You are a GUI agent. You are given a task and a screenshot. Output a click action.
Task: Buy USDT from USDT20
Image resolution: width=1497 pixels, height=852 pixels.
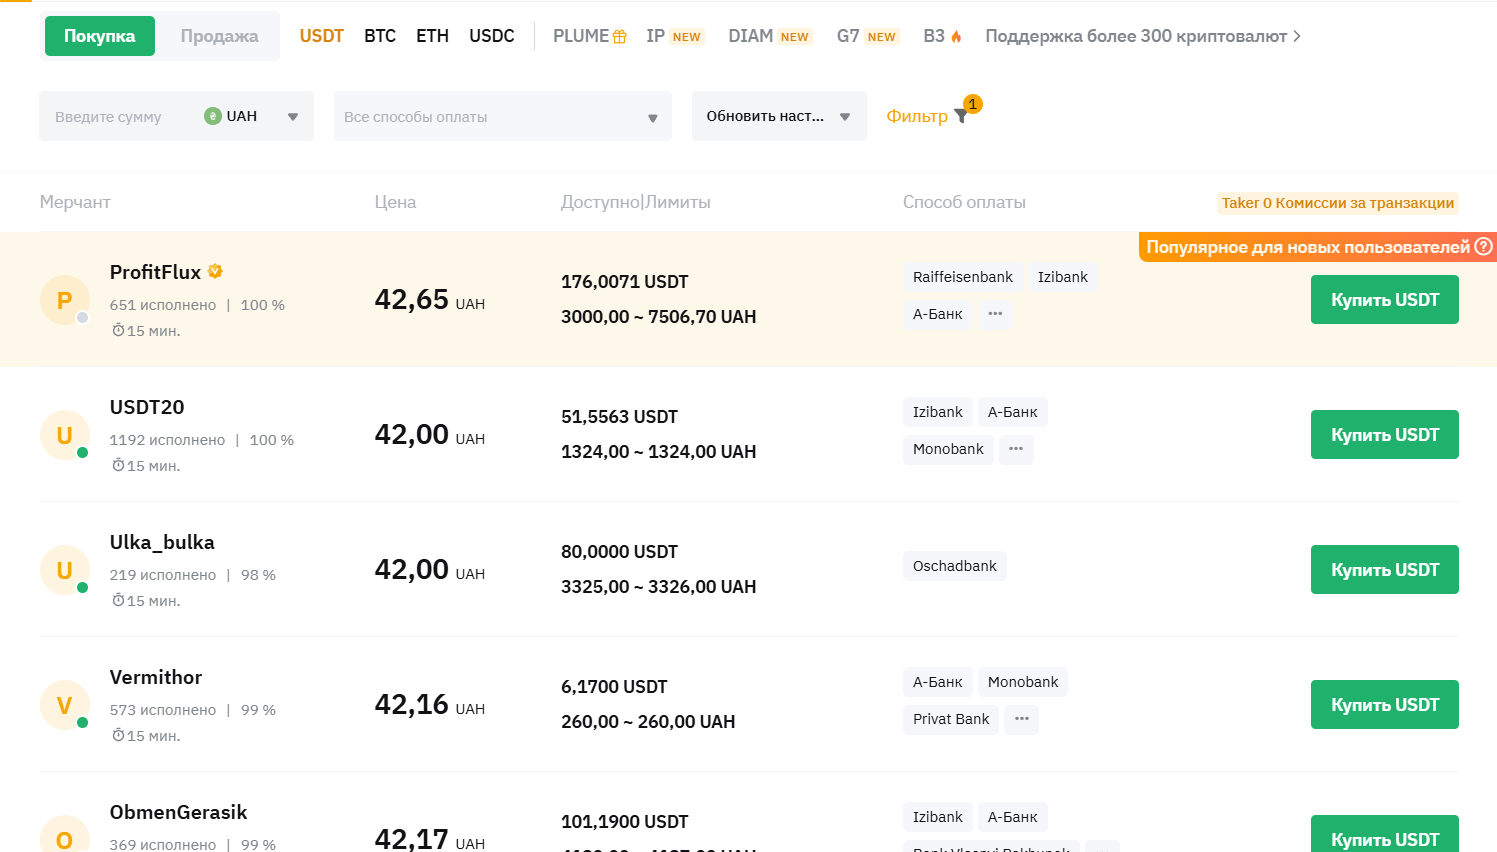[x=1385, y=435]
